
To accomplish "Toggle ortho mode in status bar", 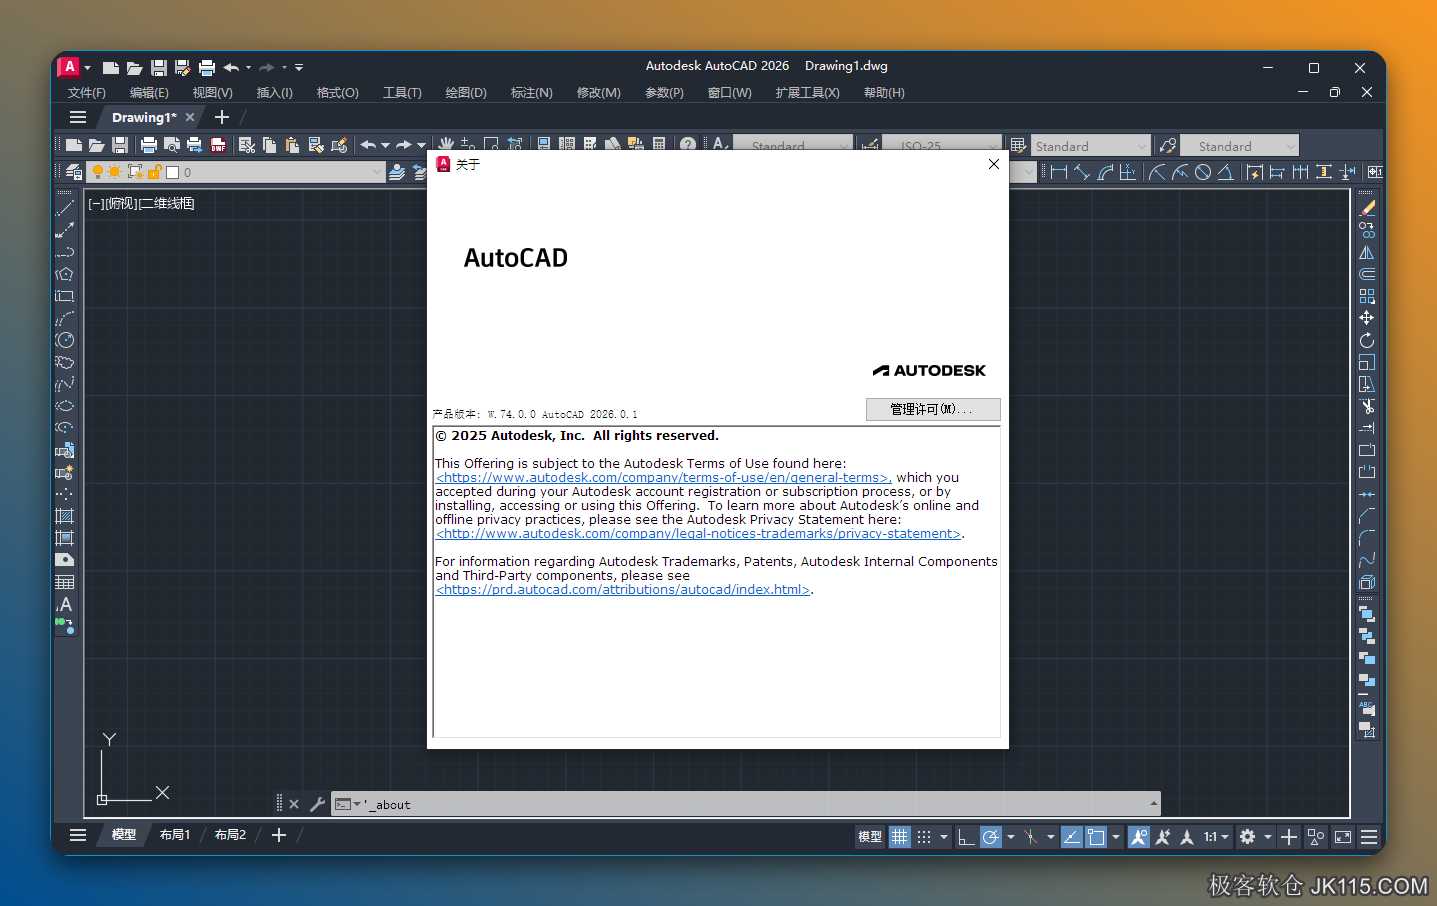I will (966, 837).
